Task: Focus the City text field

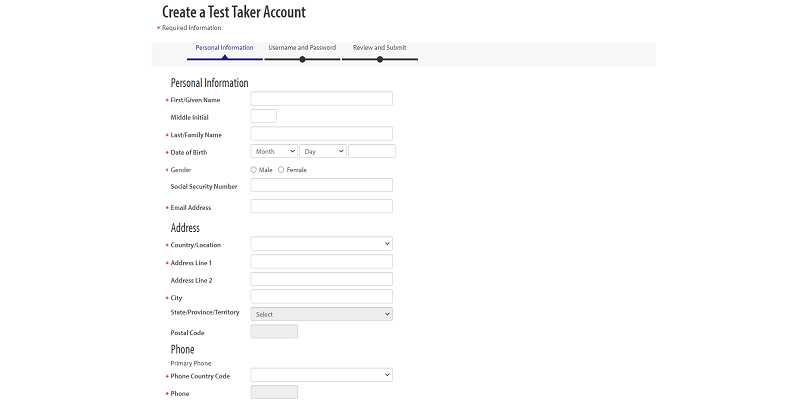Action: [x=321, y=297]
